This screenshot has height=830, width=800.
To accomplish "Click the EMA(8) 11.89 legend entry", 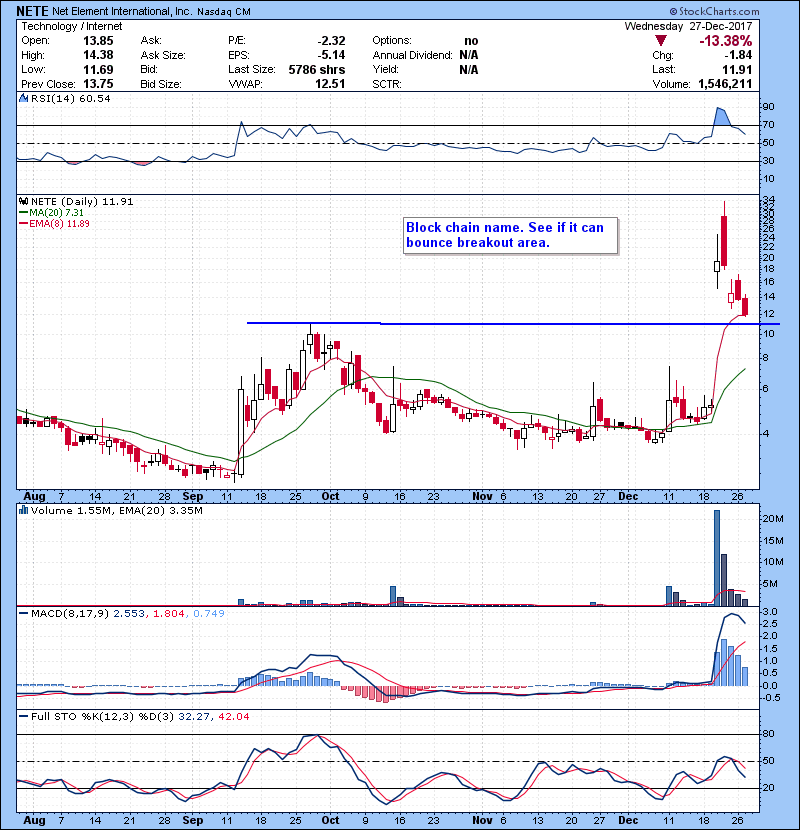I will click(x=59, y=223).
